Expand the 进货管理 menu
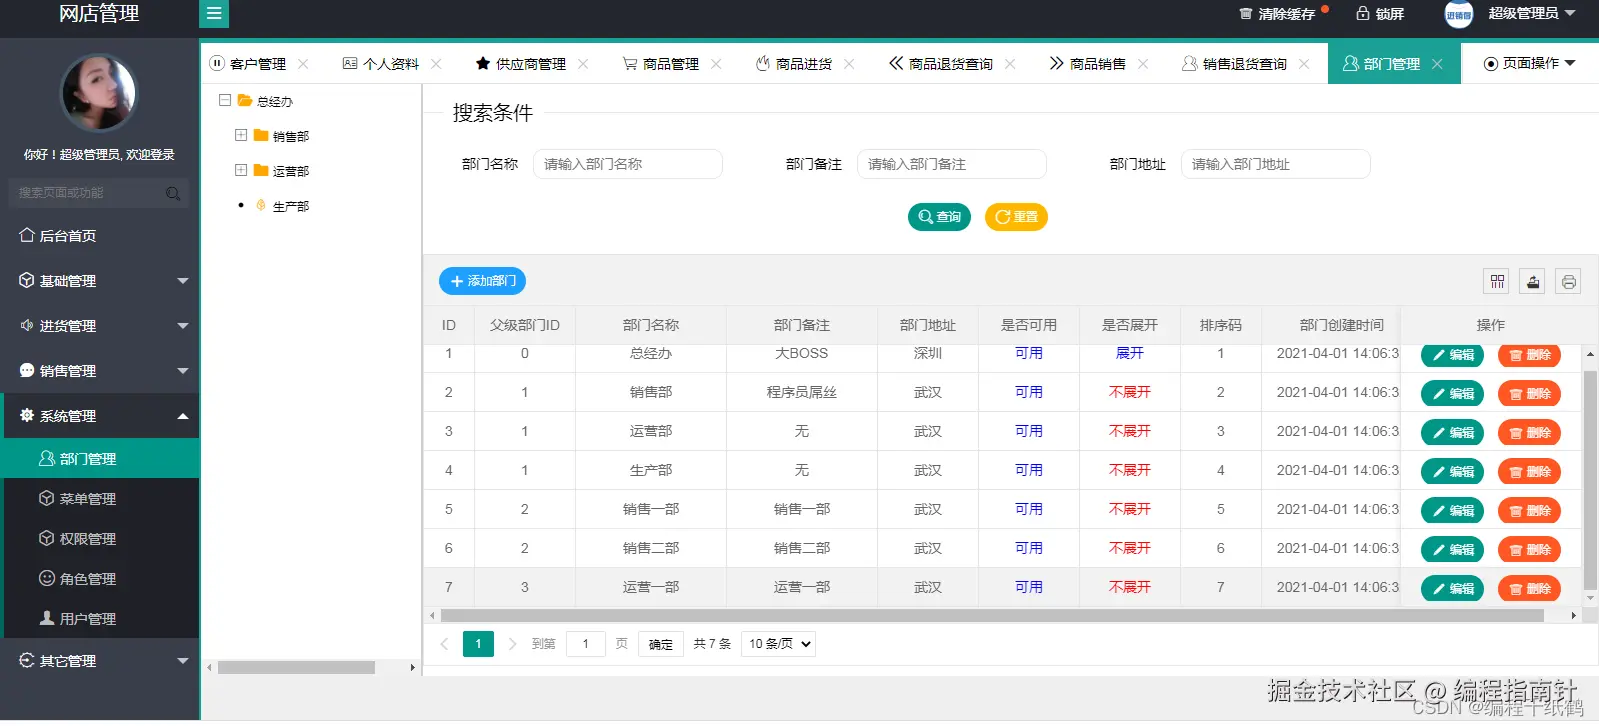This screenshot has height=726, width=1599. (x=100, y=326)
